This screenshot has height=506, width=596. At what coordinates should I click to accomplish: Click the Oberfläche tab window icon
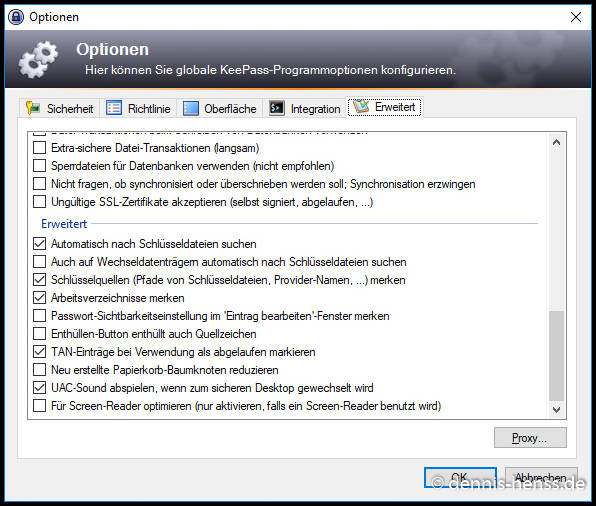(190, 108)
